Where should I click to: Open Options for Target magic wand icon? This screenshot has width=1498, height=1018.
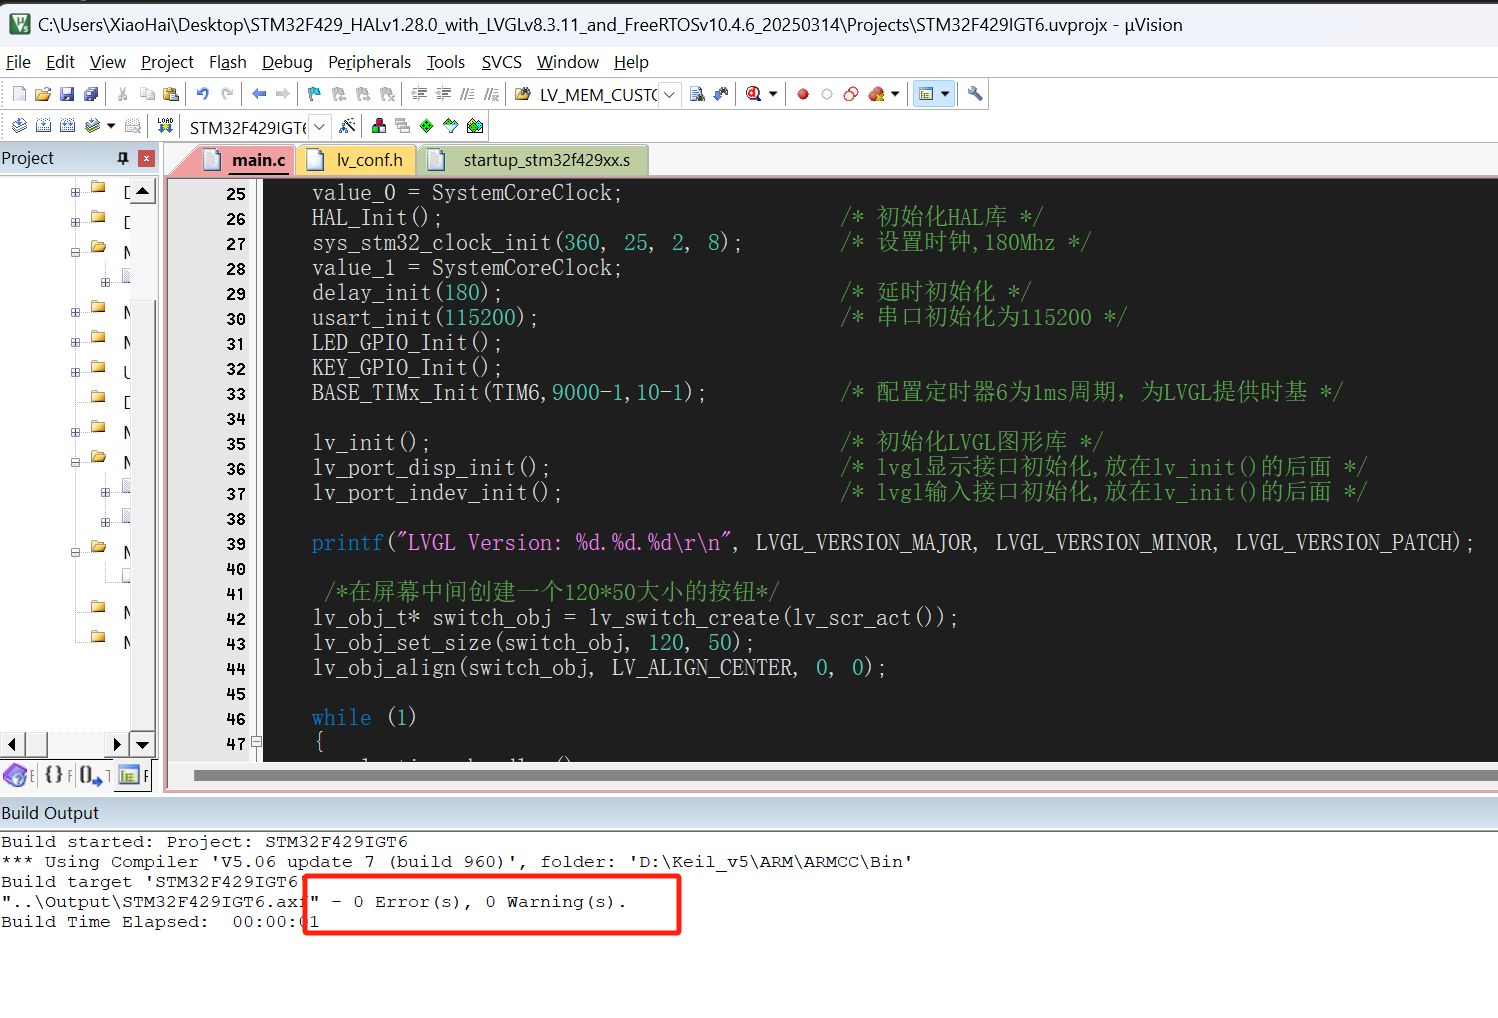pyautogui.click(x=347, y=126)
